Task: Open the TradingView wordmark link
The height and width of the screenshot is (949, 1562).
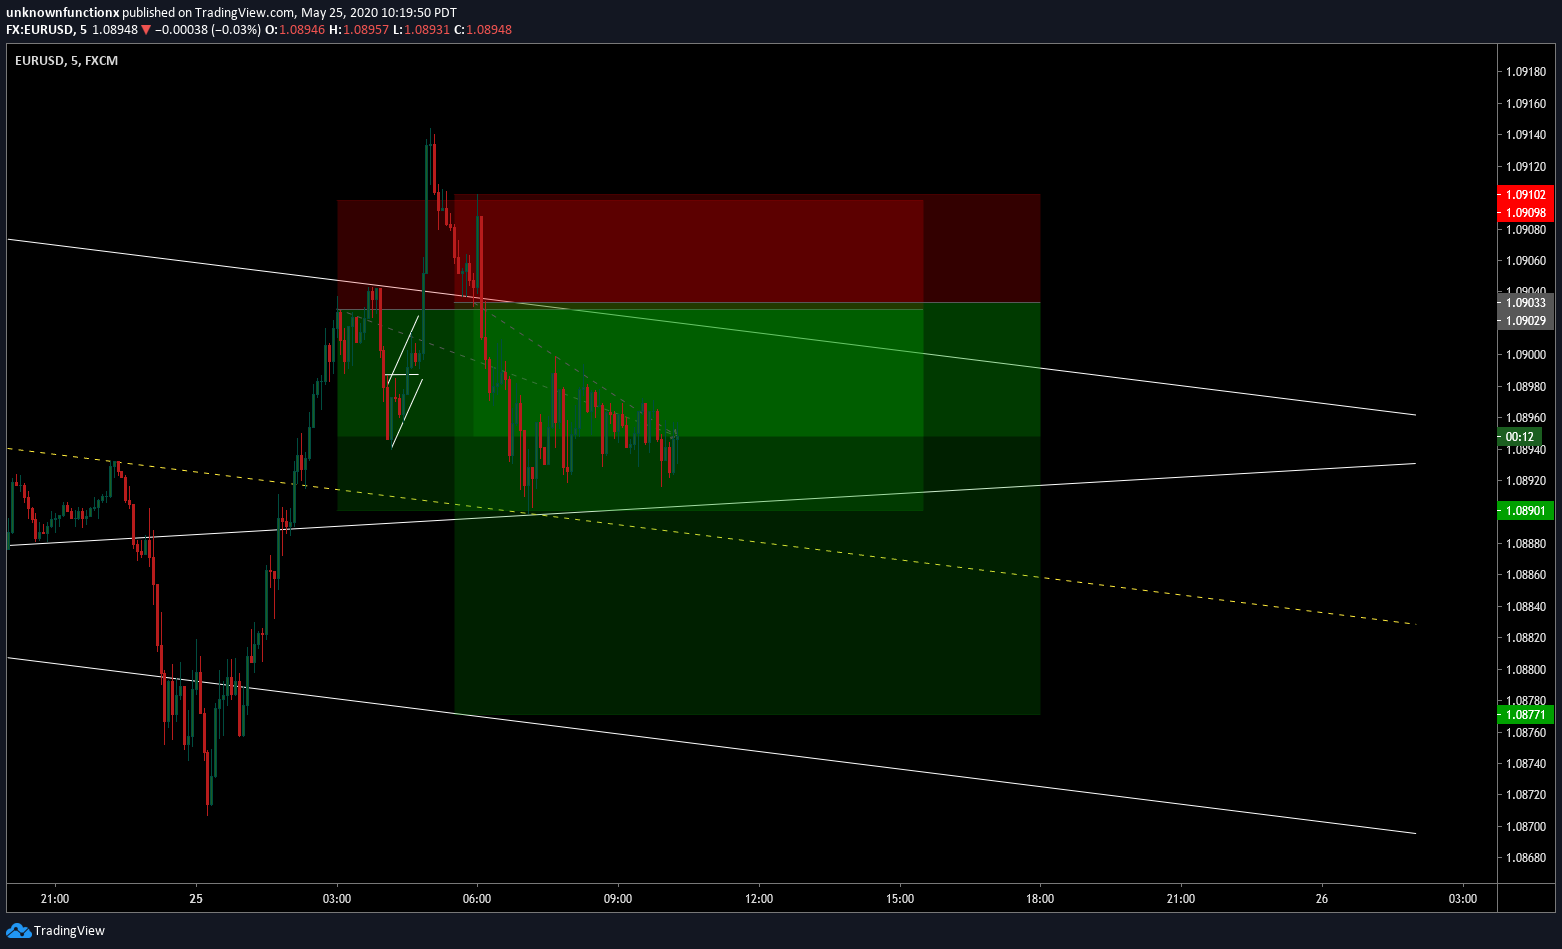Action: (x=69, y=931)
